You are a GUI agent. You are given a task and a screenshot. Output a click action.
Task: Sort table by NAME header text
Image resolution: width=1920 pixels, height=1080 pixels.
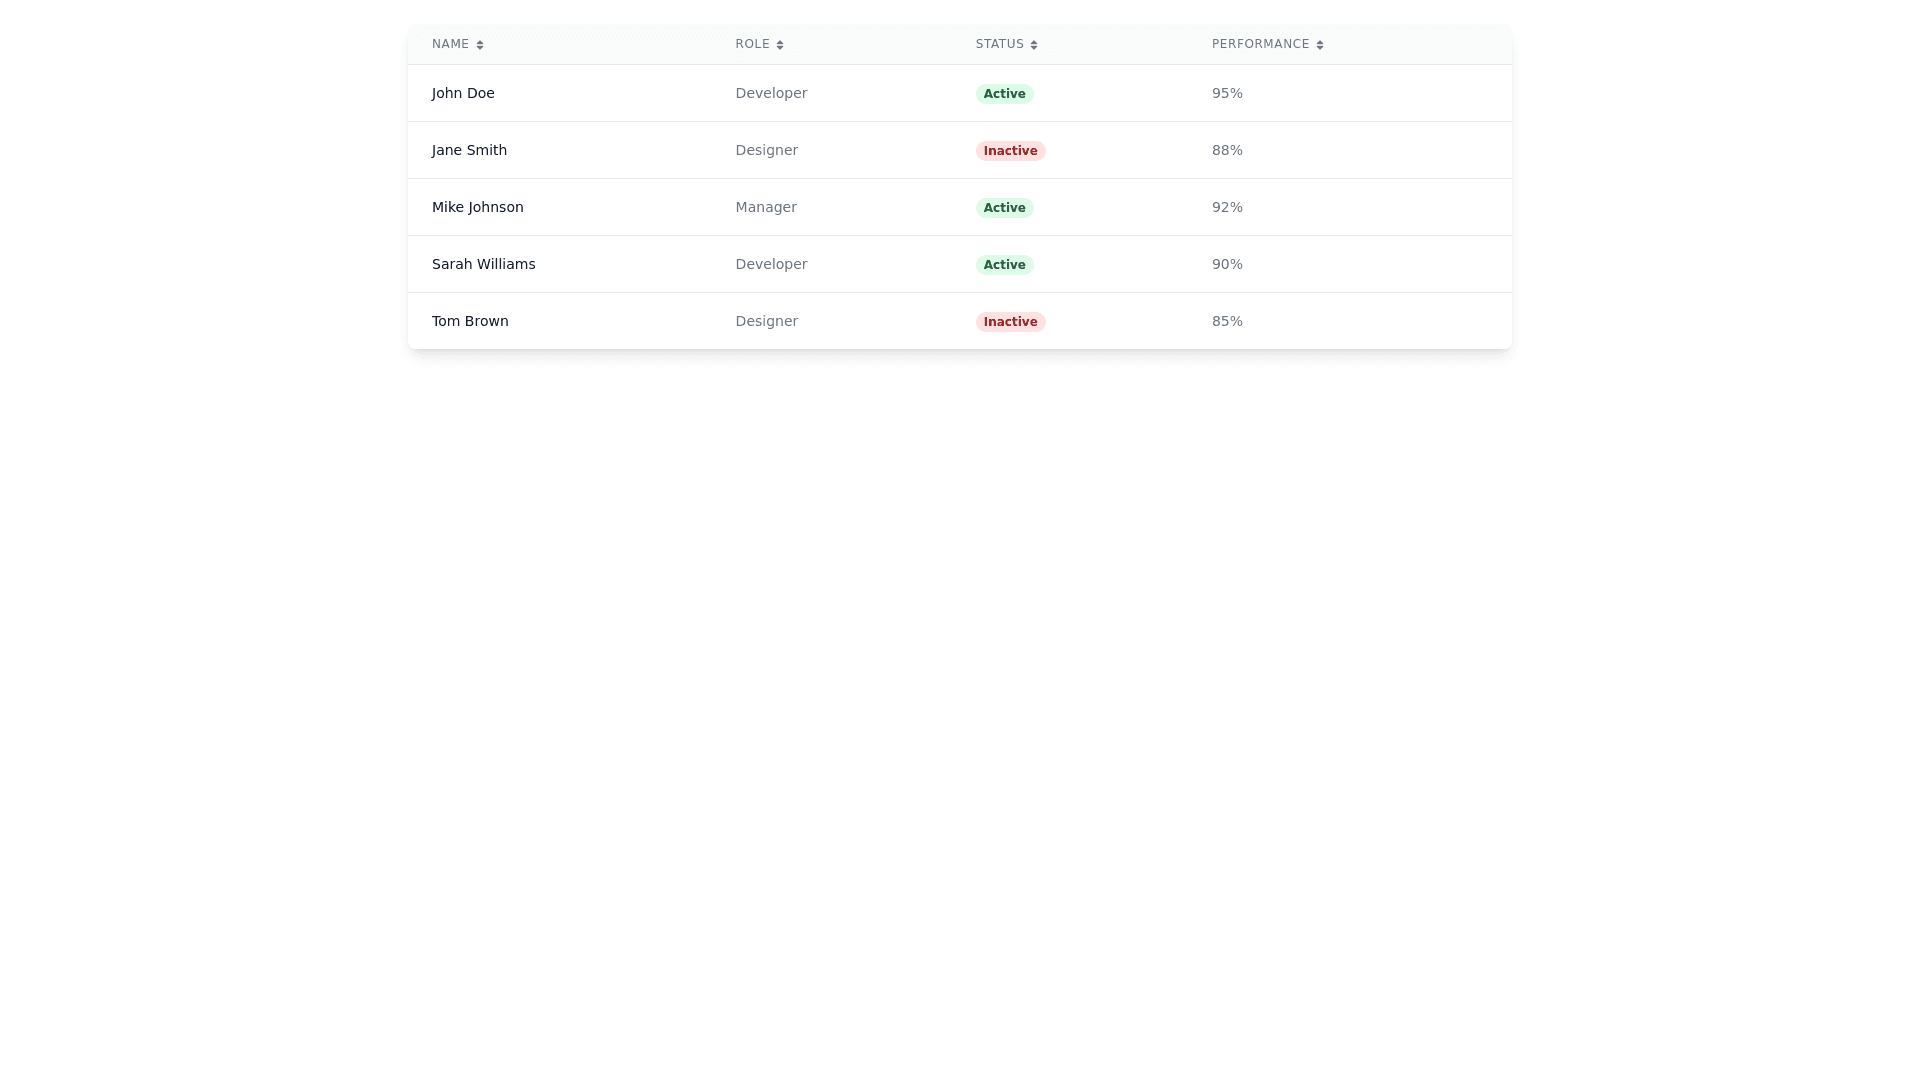coord(450,44)
